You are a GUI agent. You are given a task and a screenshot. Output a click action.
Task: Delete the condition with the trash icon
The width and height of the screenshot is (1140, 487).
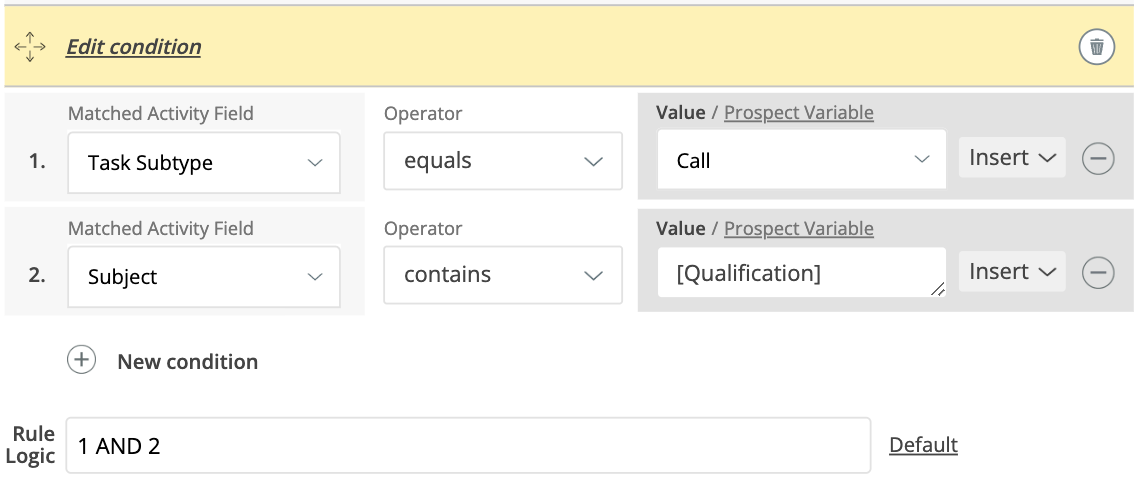[1097, 47]
